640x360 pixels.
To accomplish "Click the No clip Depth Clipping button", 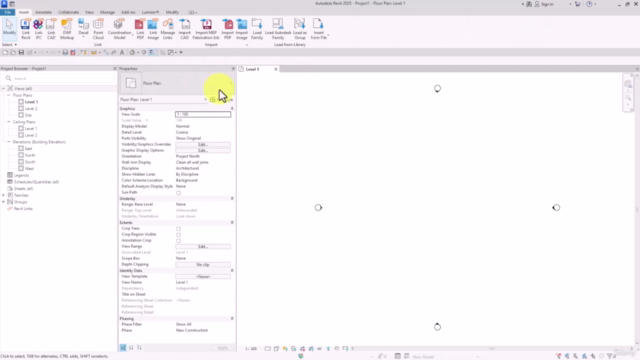I will (203, 264).
